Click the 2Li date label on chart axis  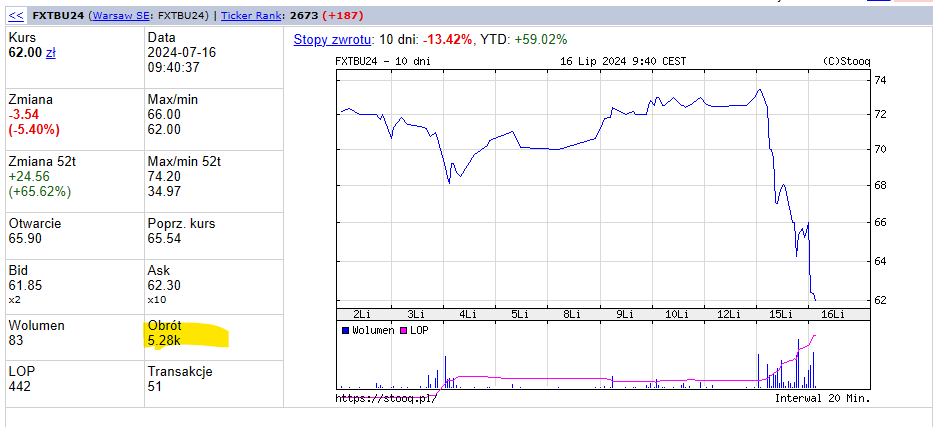(x=363, y=315)
